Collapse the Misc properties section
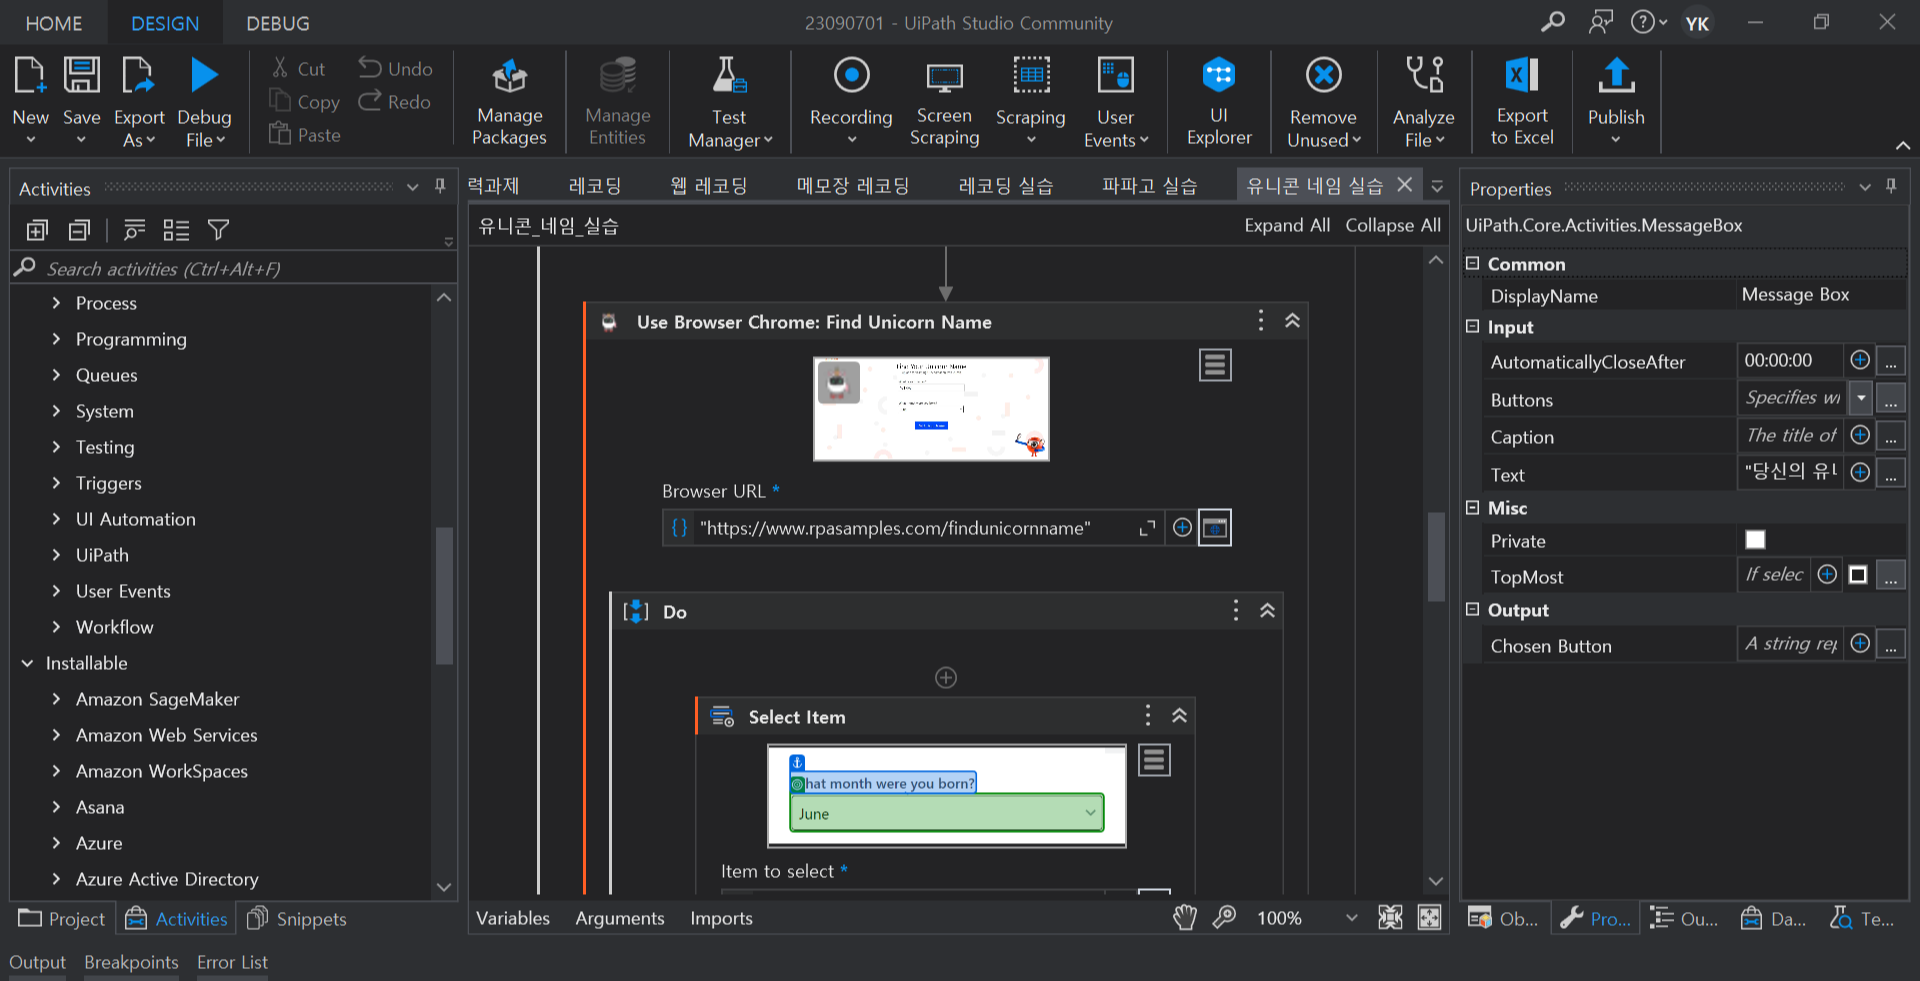 pyautogui.click(x=1472, y=508)
